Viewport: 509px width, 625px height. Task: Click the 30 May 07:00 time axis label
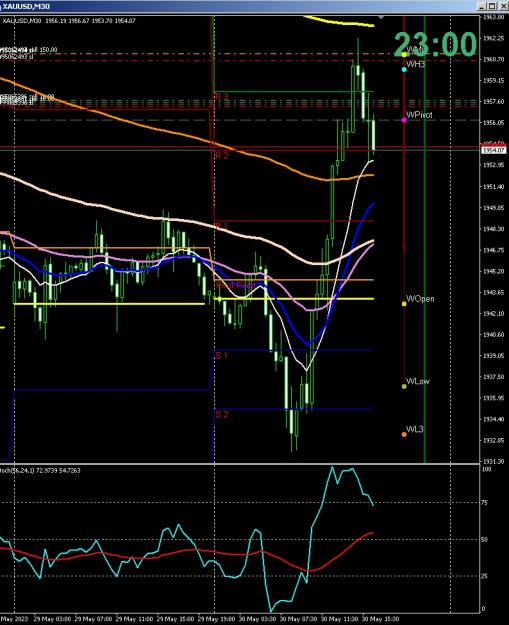tap(297, 619)
